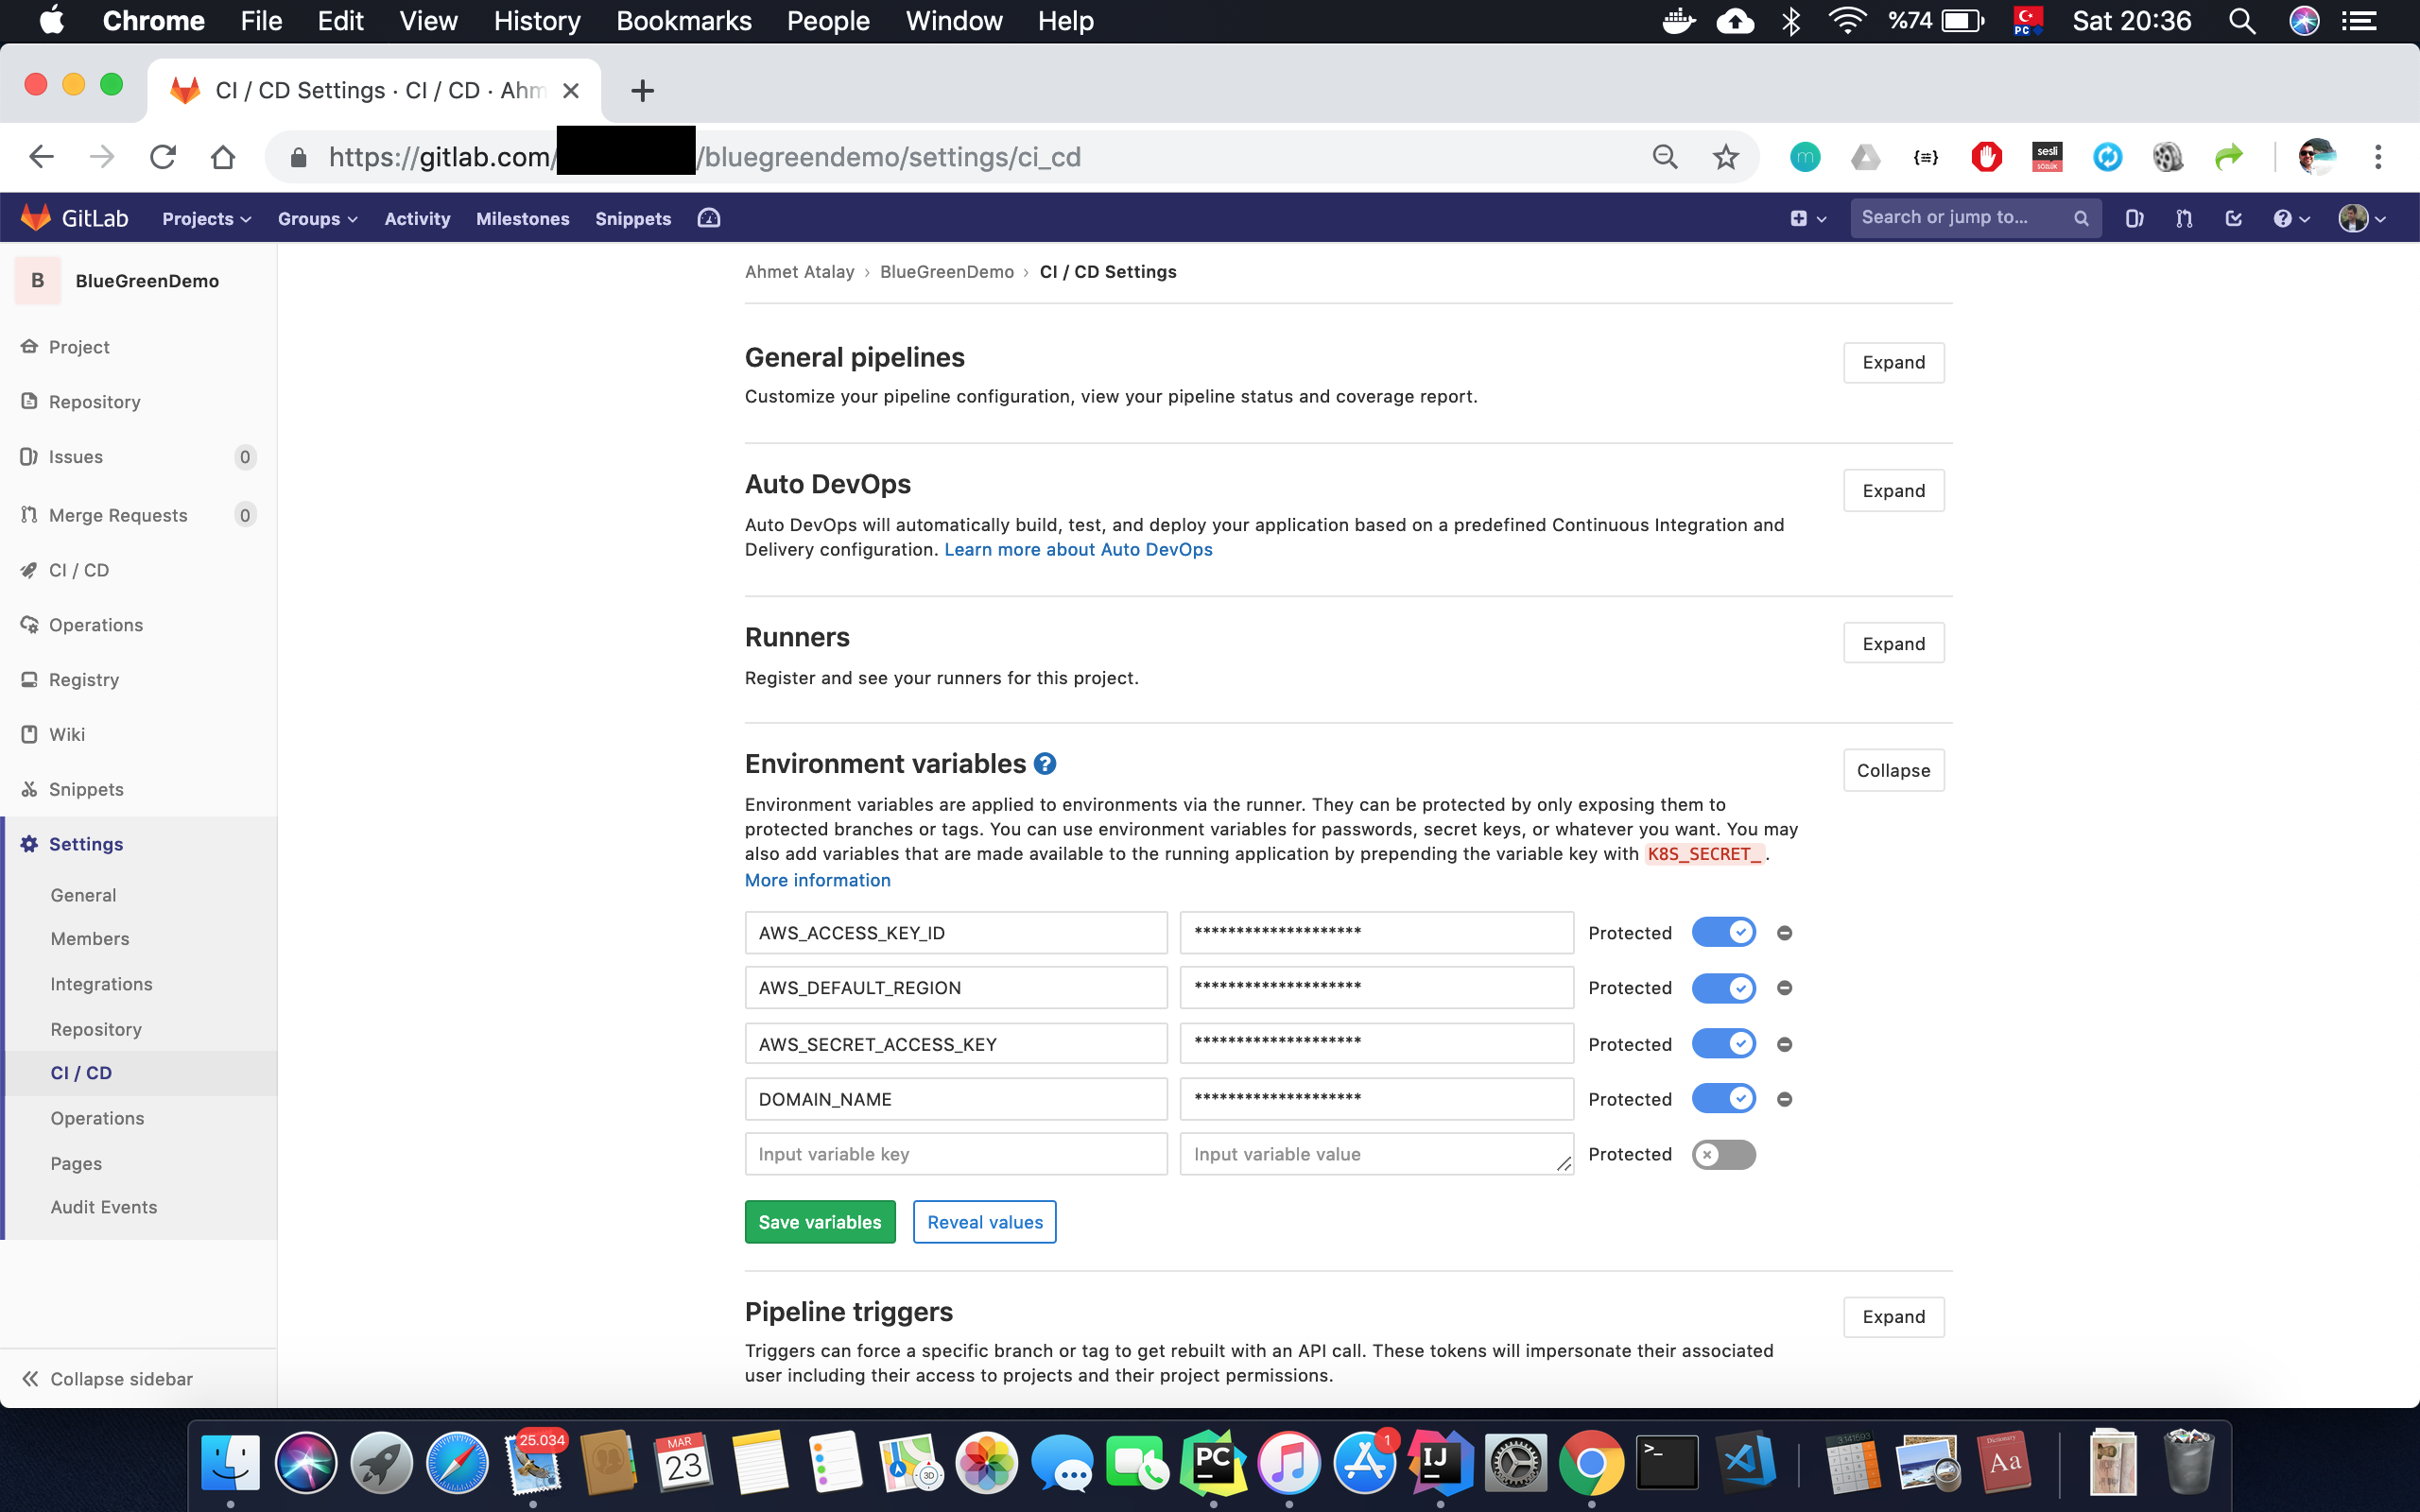
Task: Open the merge requests icon in navbar
Action: point(2183,219)
